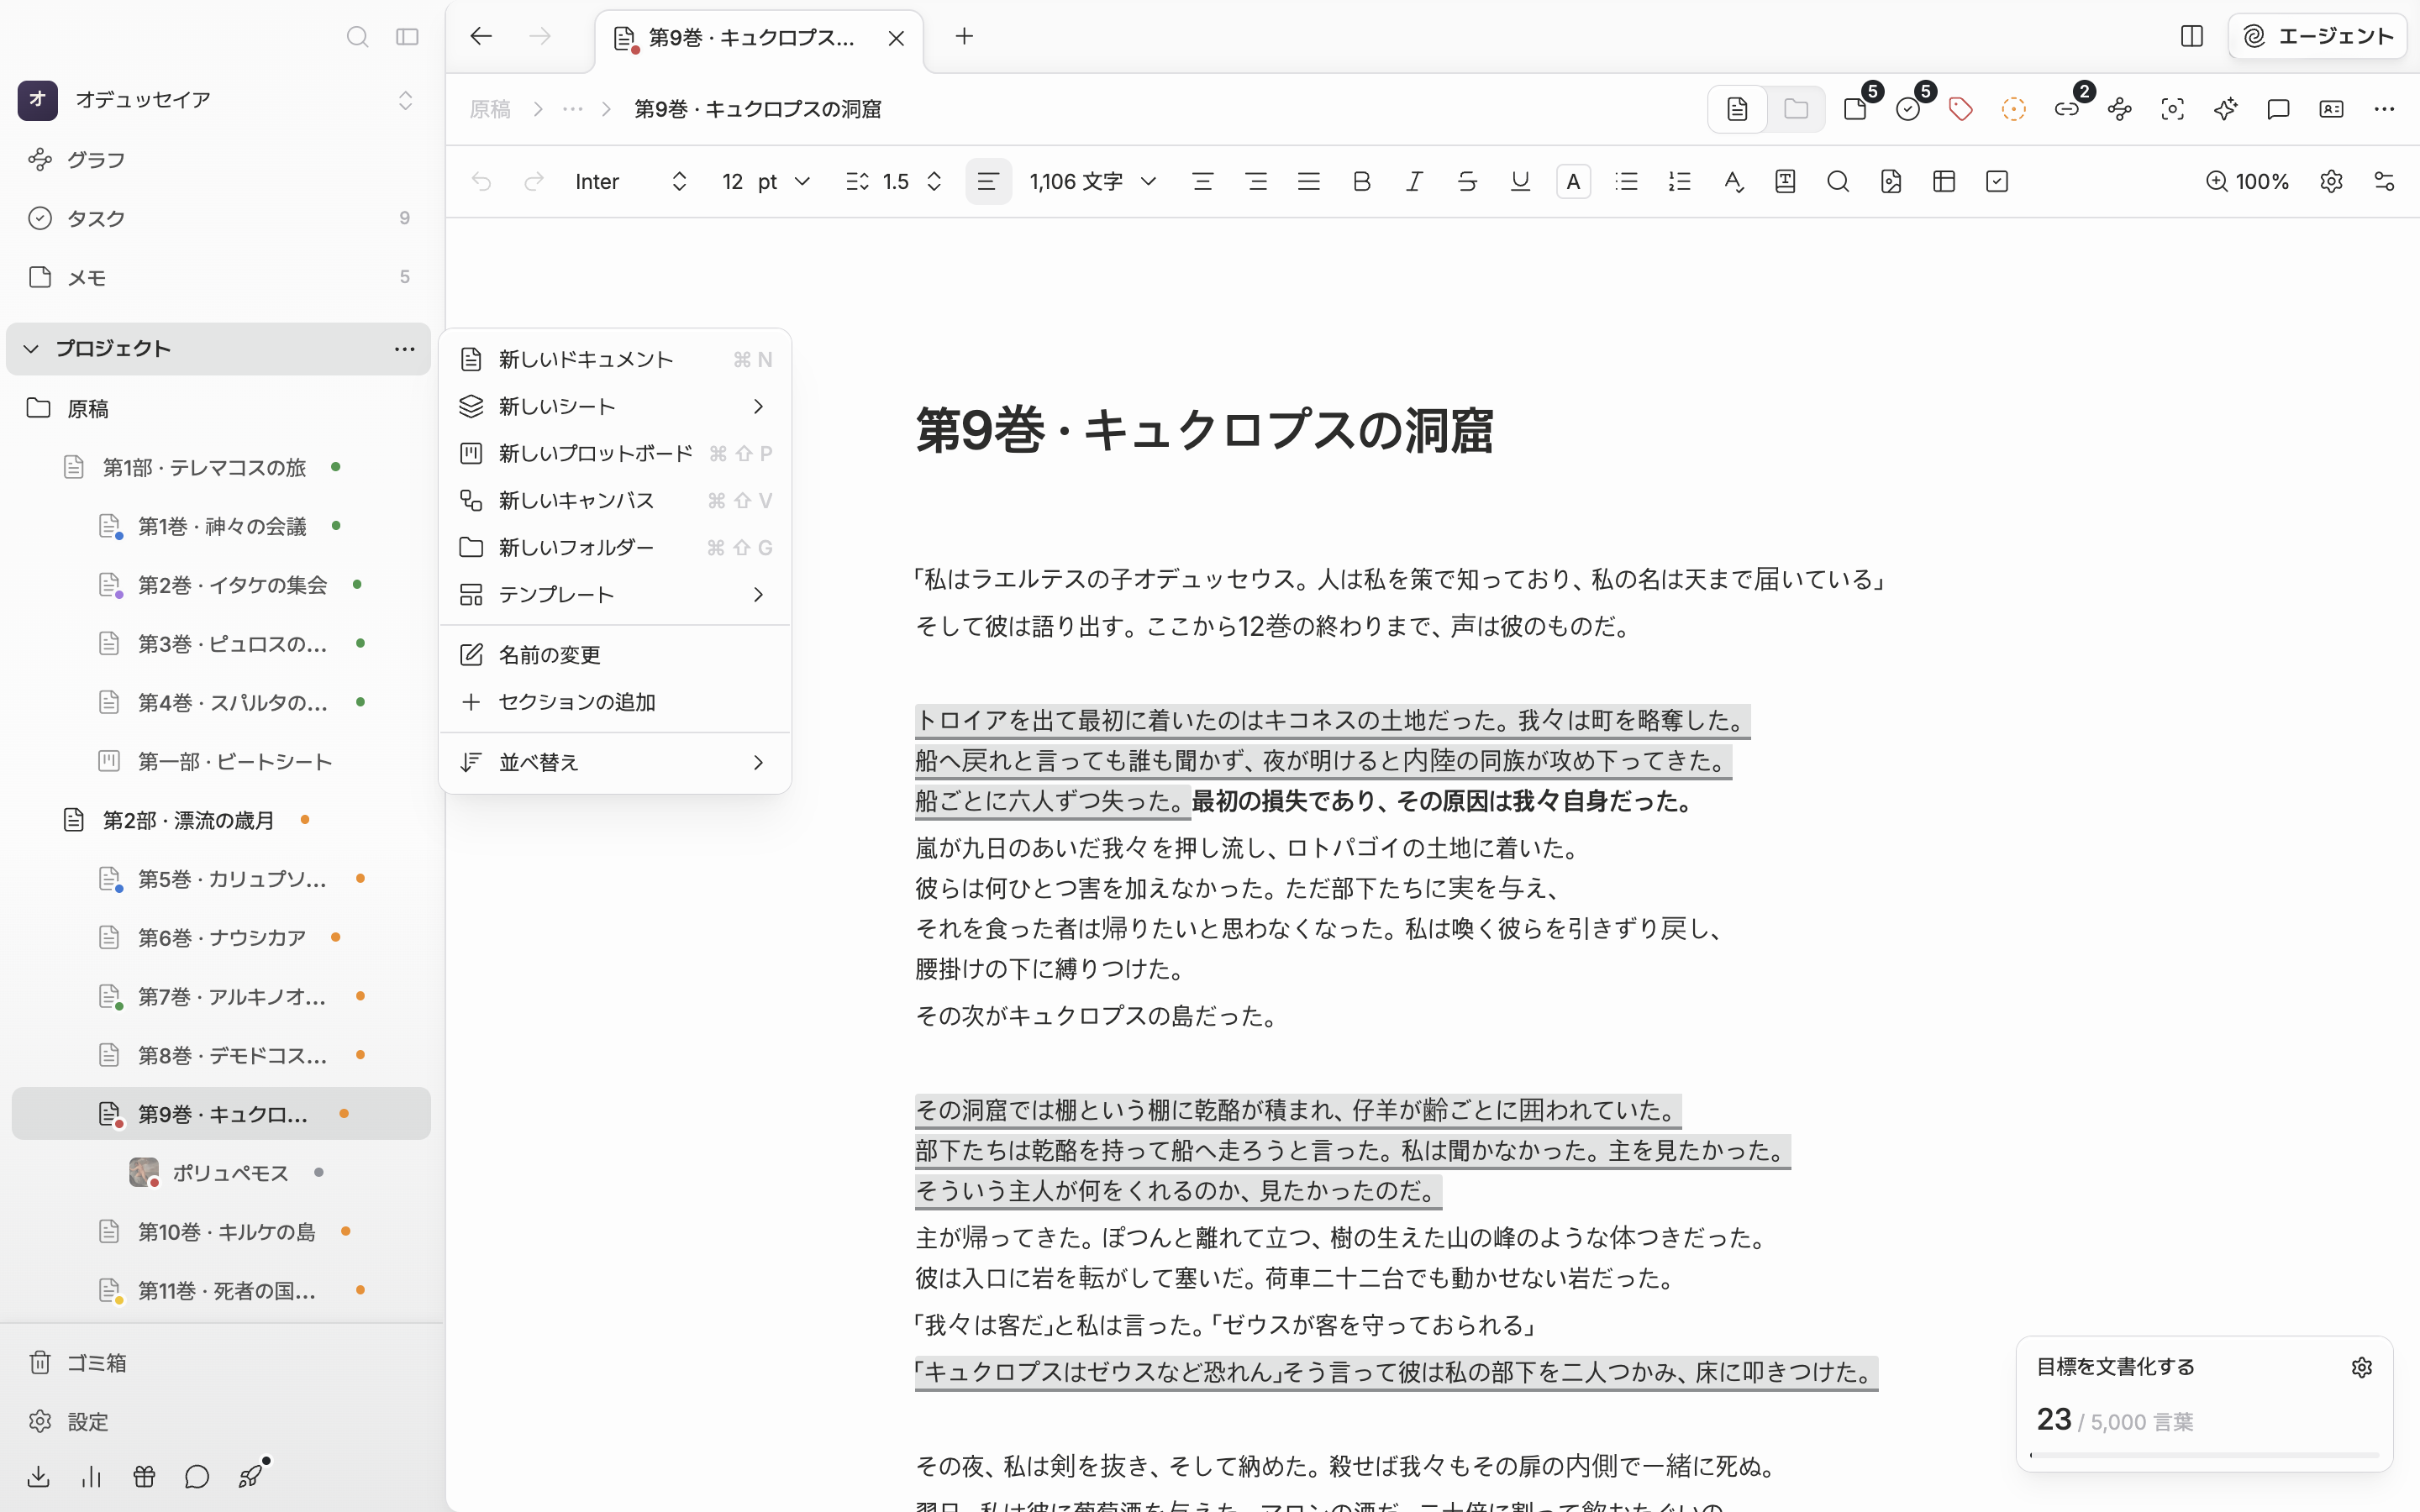Insert a checkbox item from toolbar
Screen dimensions: 2420x1512
[1997, 181]
